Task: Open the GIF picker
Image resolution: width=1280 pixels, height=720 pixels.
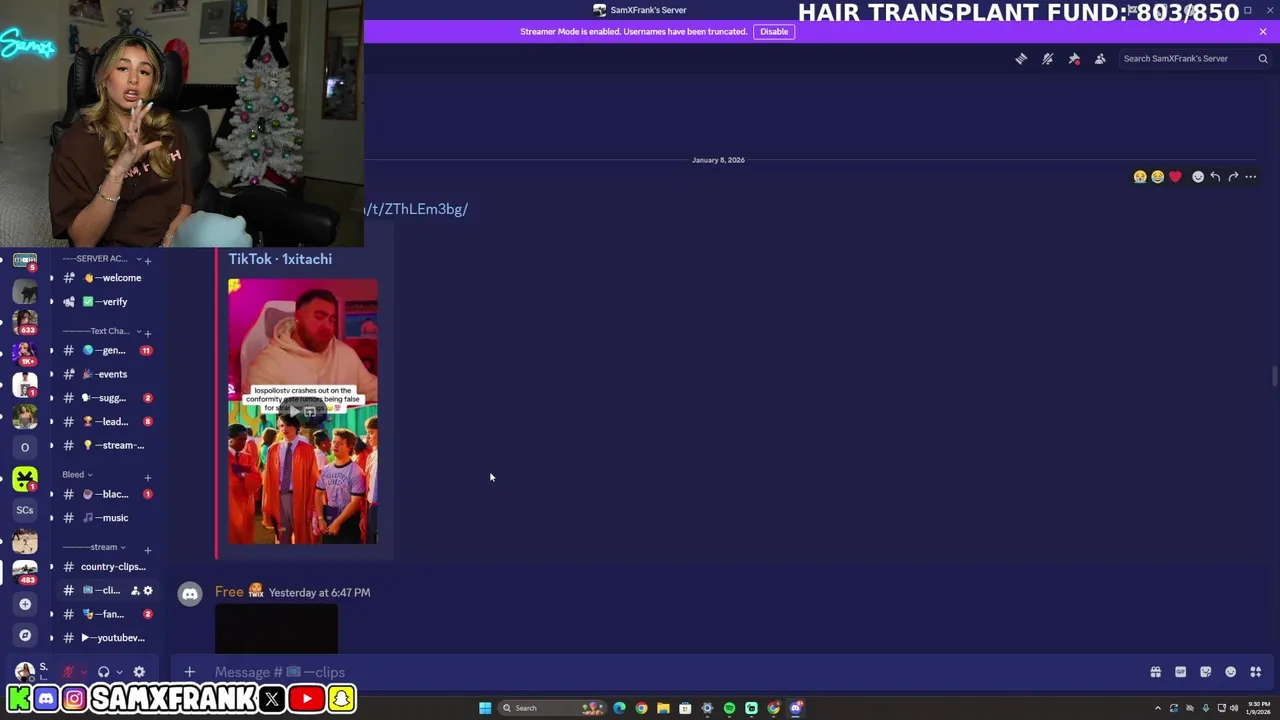Action: [x=1180, y=672]
